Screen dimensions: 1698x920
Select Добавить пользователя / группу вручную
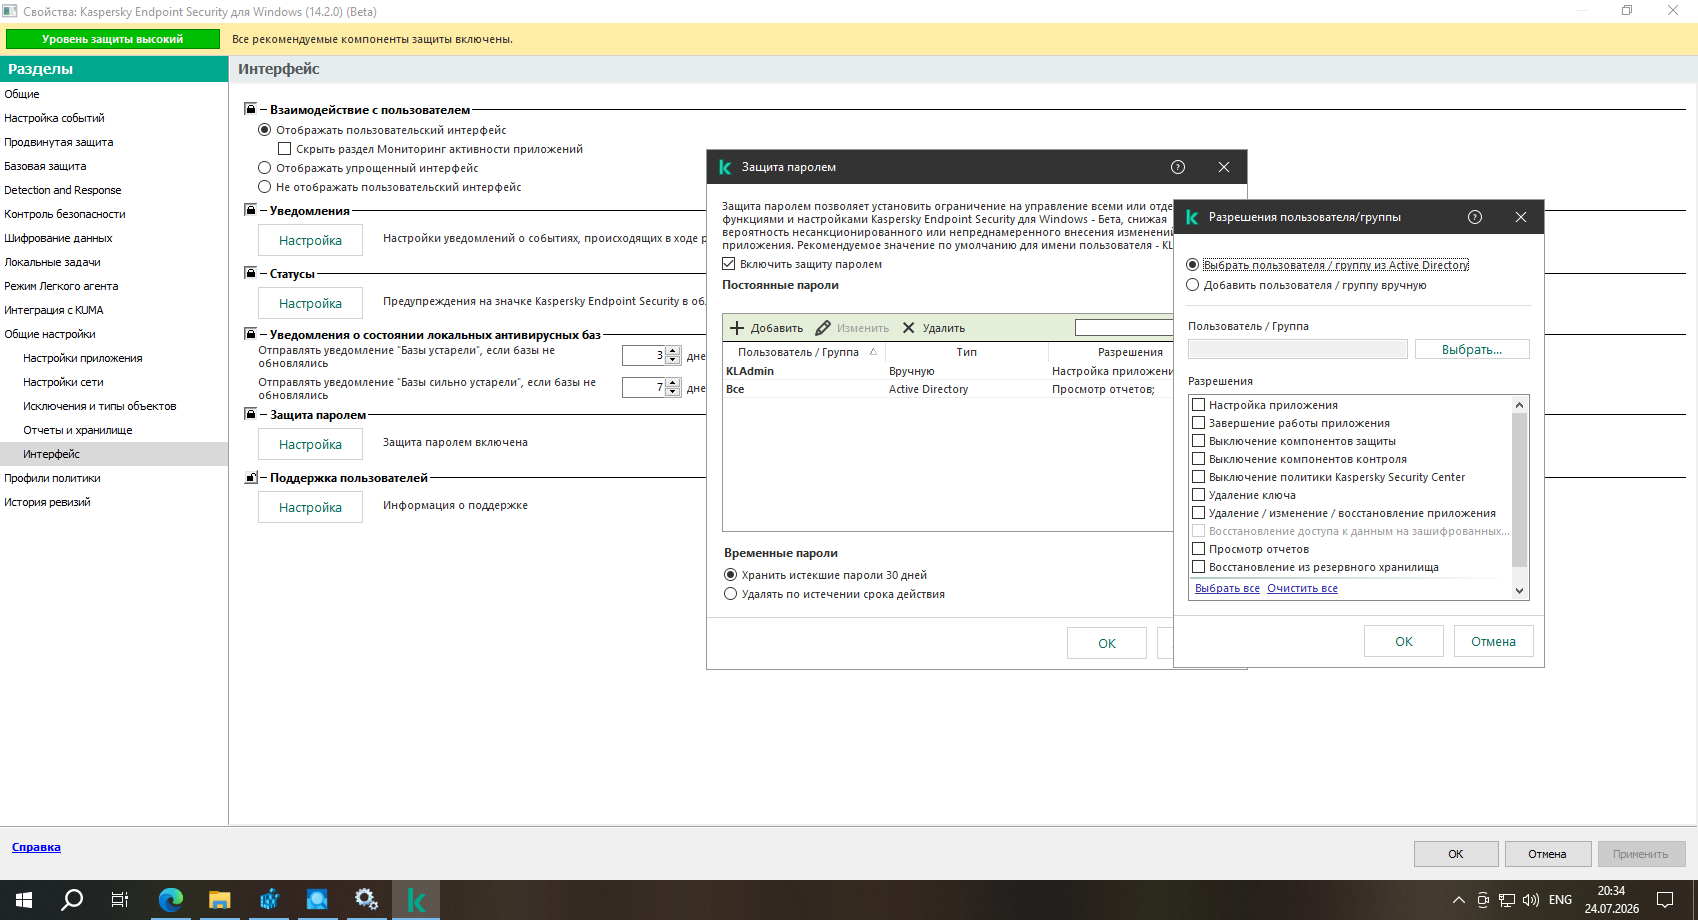(1192, 285)
